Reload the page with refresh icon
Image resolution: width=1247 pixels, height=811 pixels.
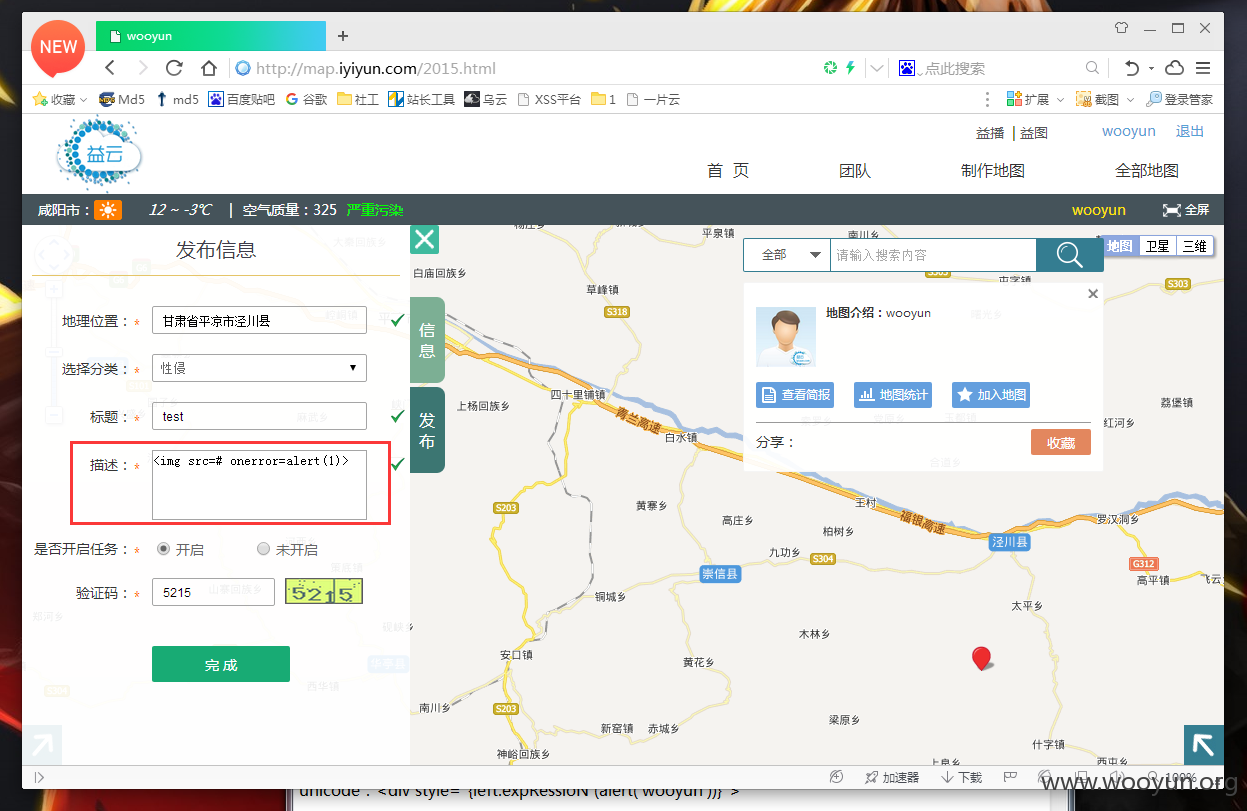[174, 68]
